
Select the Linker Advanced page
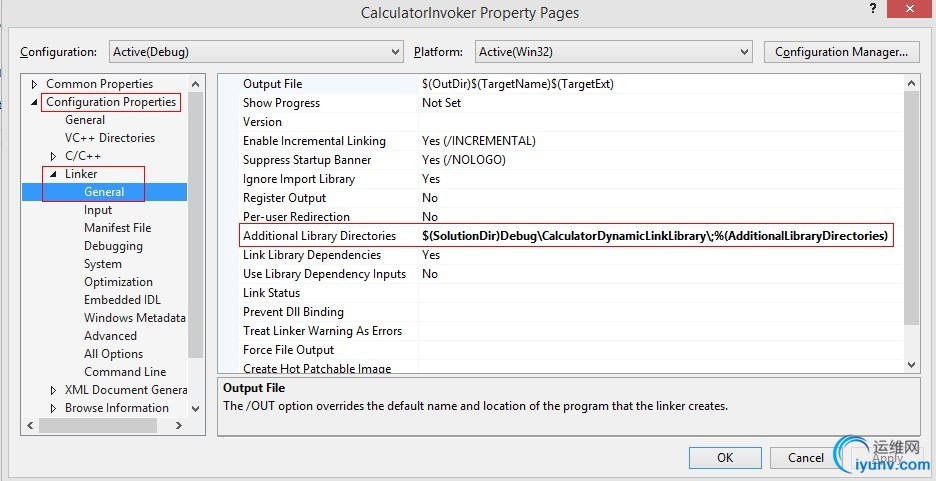coord(110,335)
